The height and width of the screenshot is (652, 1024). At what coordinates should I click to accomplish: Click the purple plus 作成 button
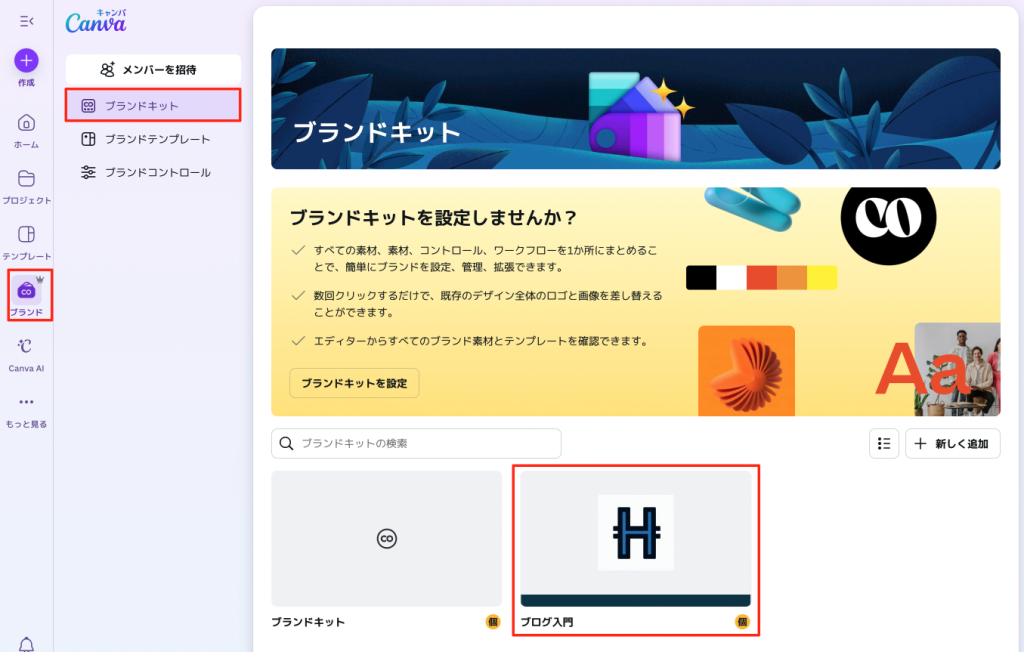(26, 60)
